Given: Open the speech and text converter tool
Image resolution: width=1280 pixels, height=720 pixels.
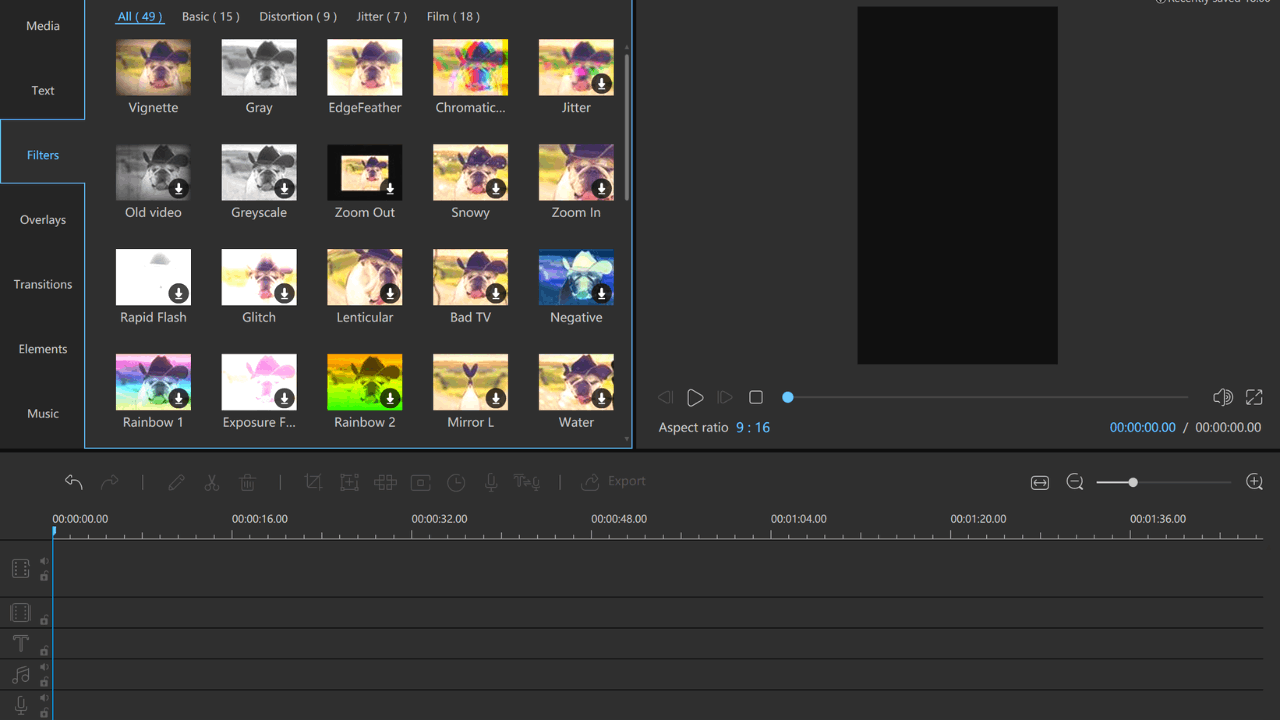Looking at the screenshot, I should point(527,482).
